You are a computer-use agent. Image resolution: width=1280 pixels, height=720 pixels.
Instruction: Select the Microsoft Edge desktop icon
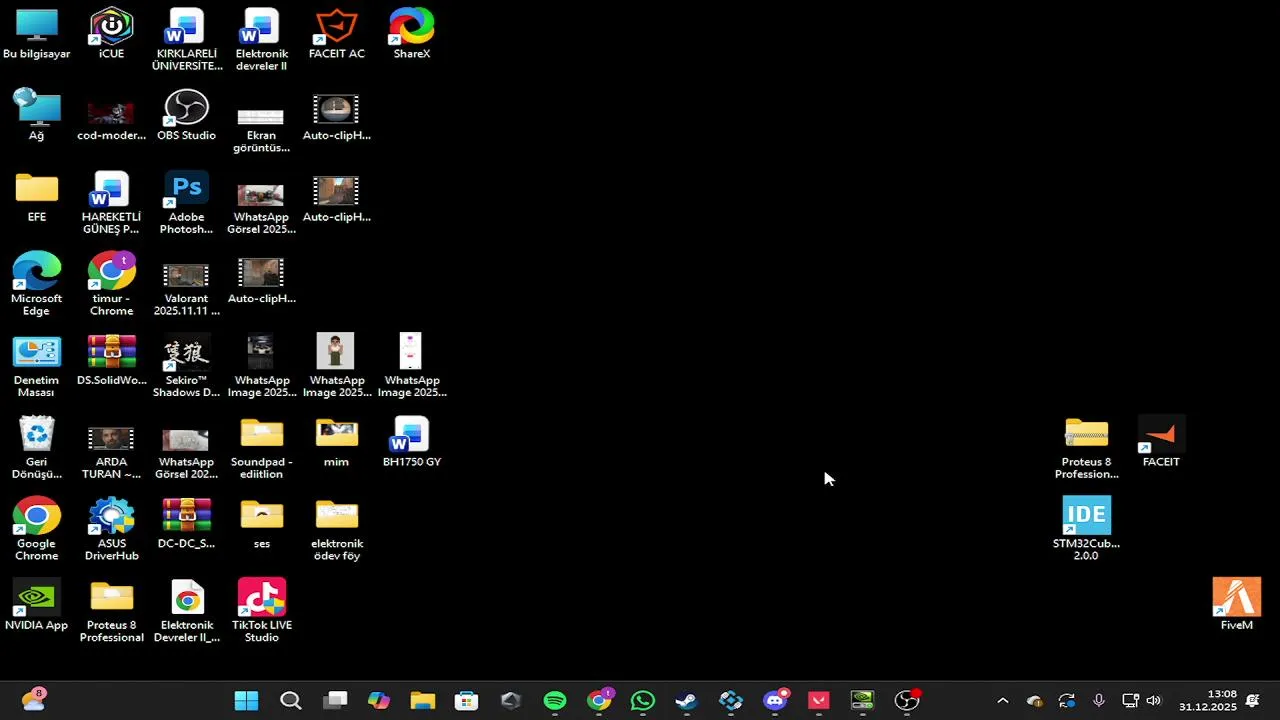click(x=37, y=285)
